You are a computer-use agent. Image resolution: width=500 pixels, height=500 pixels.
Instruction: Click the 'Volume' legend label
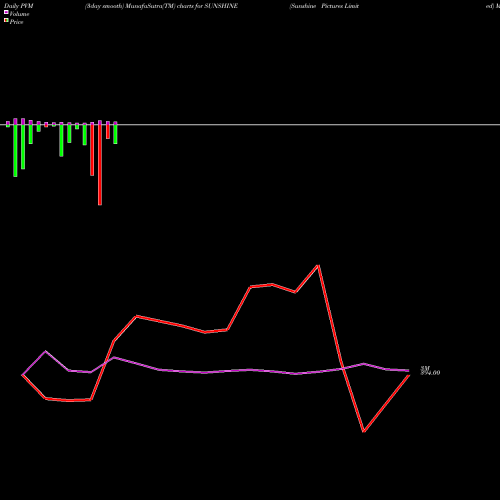pyautogui.click(x=19, y=14)
